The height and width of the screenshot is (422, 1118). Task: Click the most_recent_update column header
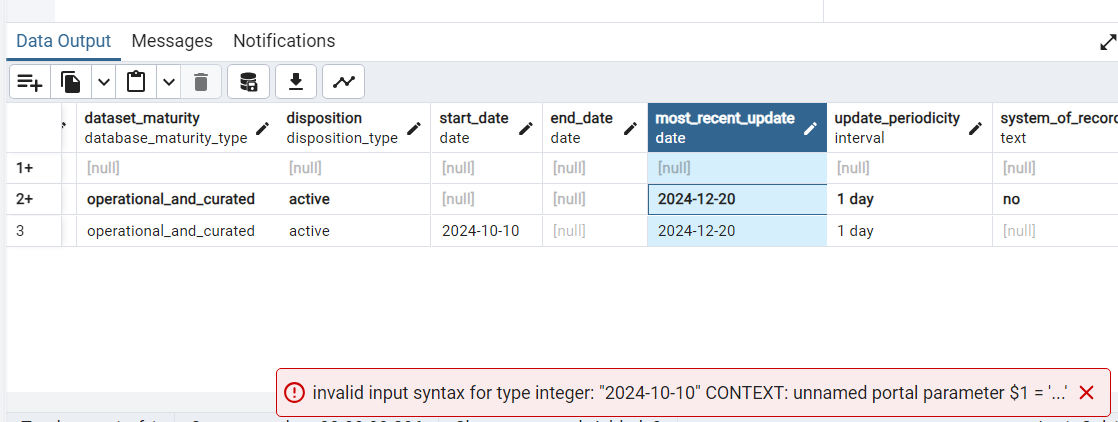click(x=725, y=127)
